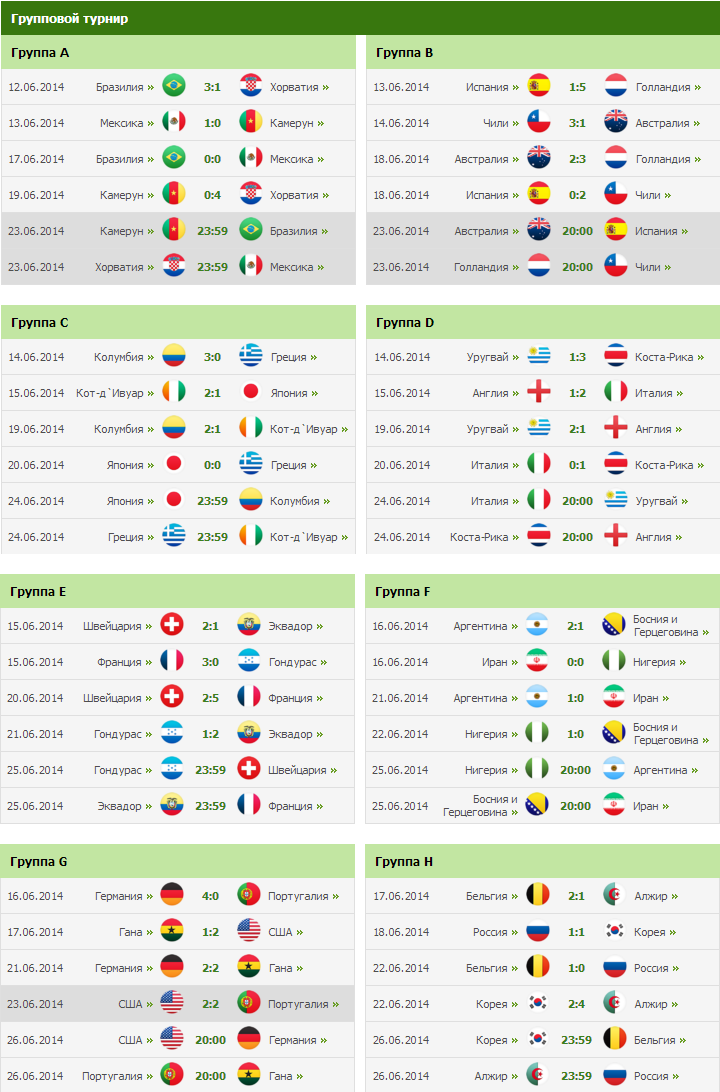Click the Argentina flag in the 16.06.2014 match
Screen dimensions: 720x1092
click(x=537, y=625)
